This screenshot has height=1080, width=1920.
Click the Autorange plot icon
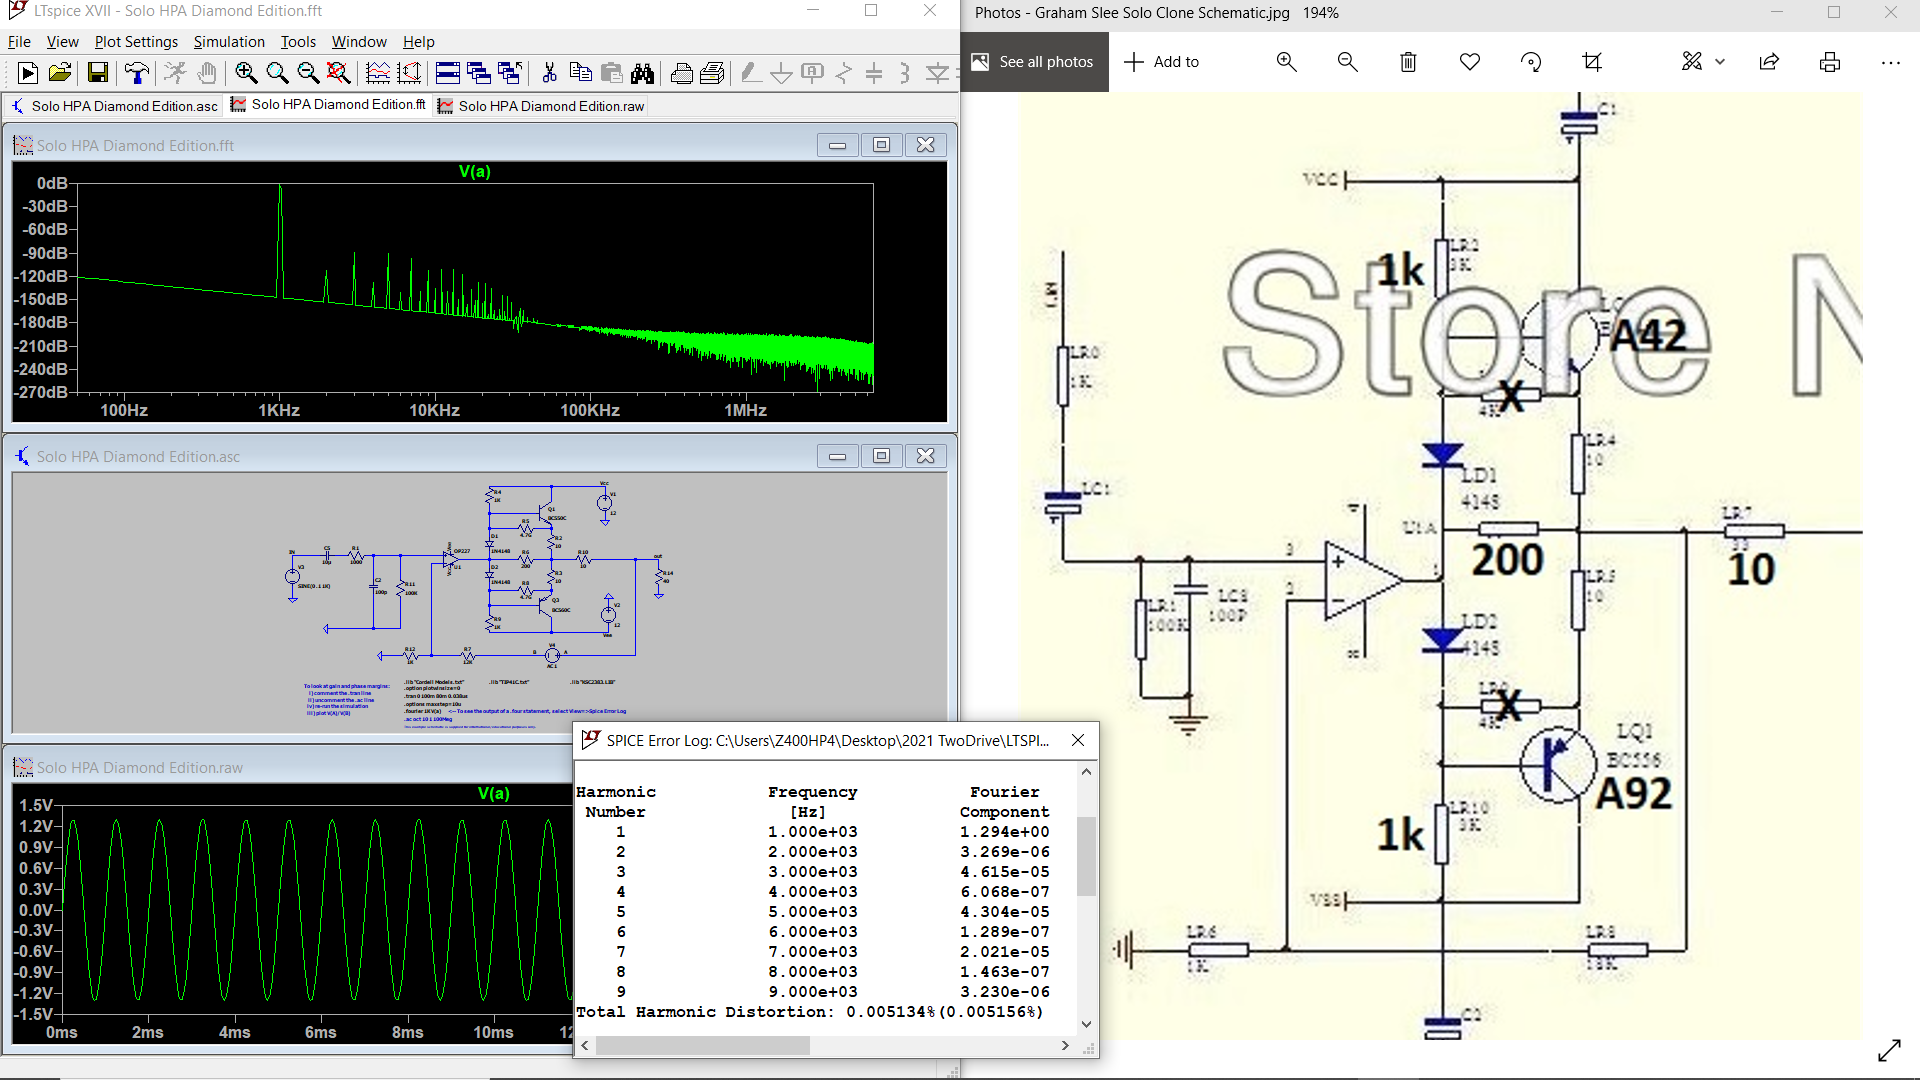click(378, 73)
